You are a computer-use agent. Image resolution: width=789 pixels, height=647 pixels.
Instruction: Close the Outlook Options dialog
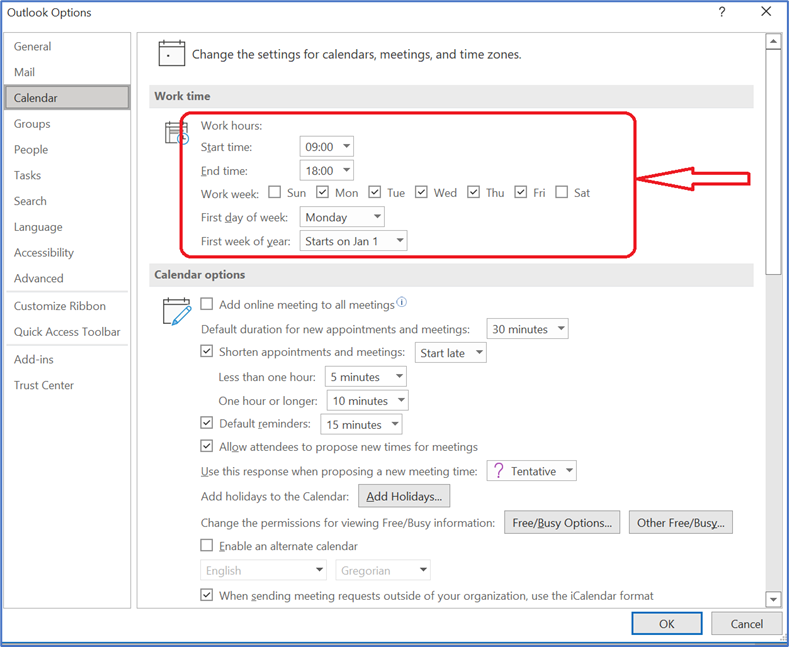point(766,12)
